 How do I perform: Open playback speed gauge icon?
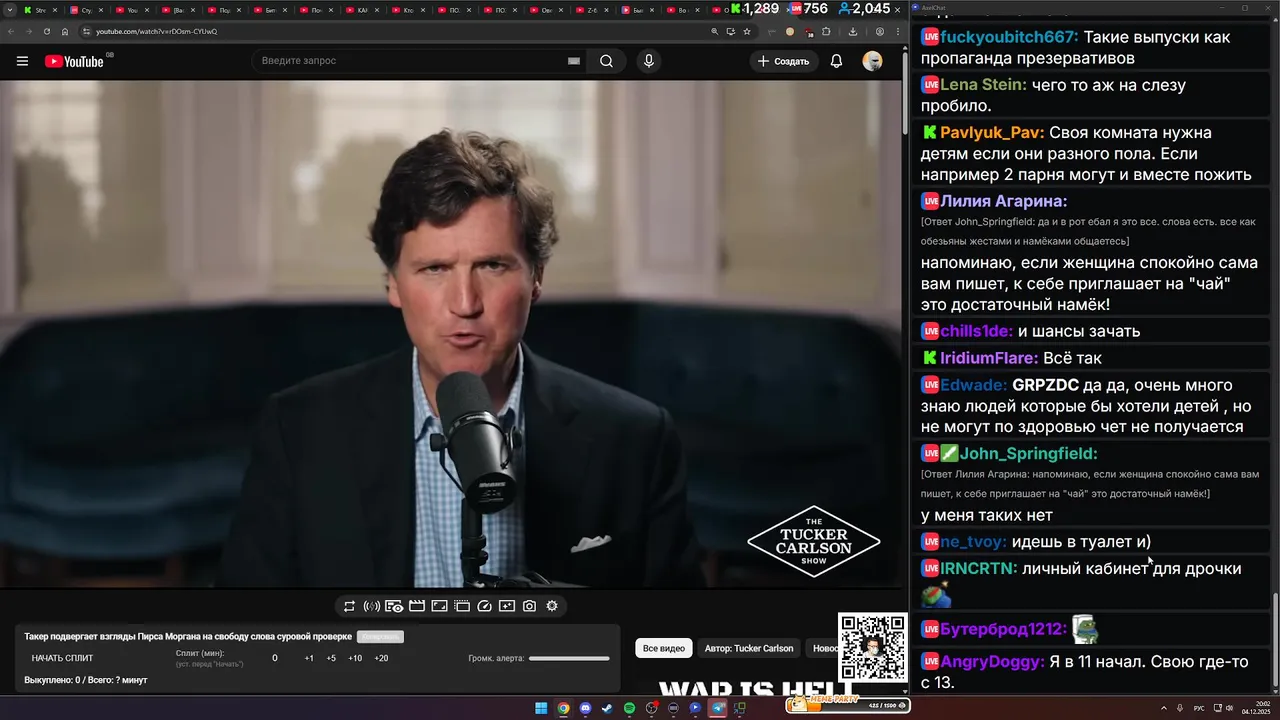click(x=484, y=606)
